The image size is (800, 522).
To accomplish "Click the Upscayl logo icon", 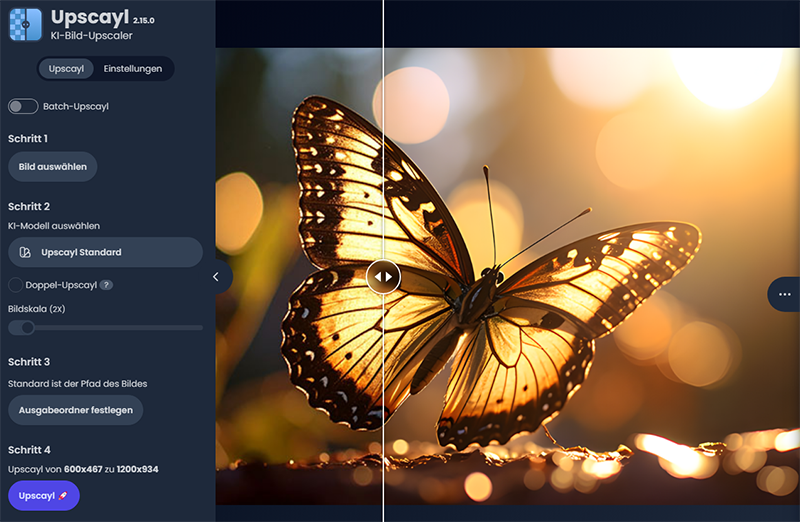I will click(25, 24).
